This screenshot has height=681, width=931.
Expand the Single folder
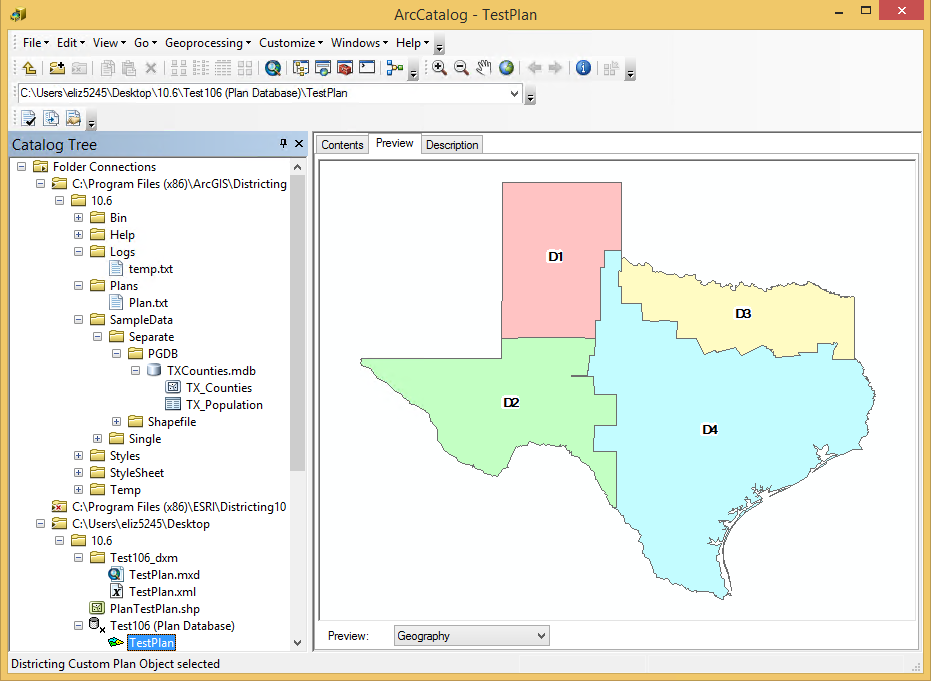click(x=97, y=438)
